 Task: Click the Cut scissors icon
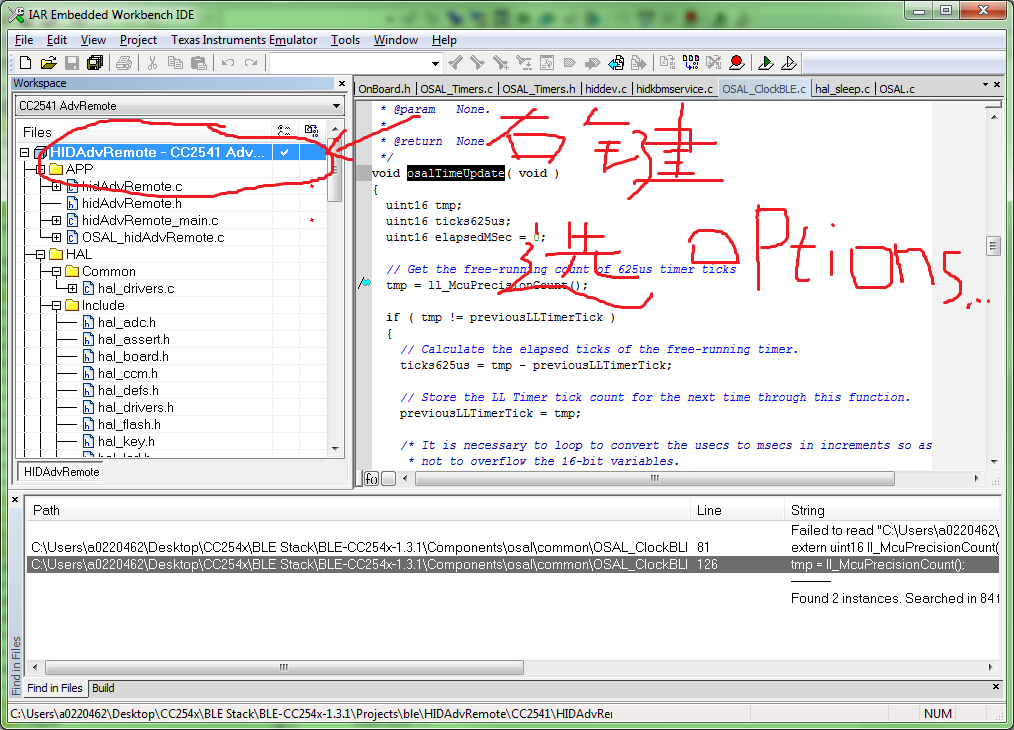pyautogui.click(x=152, y=63)
